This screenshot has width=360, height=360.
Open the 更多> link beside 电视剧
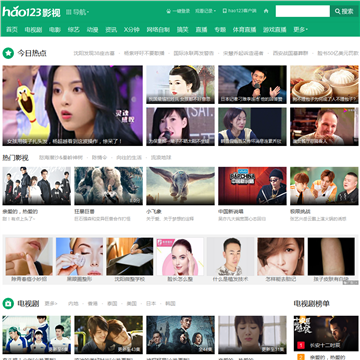pos(51,304)
